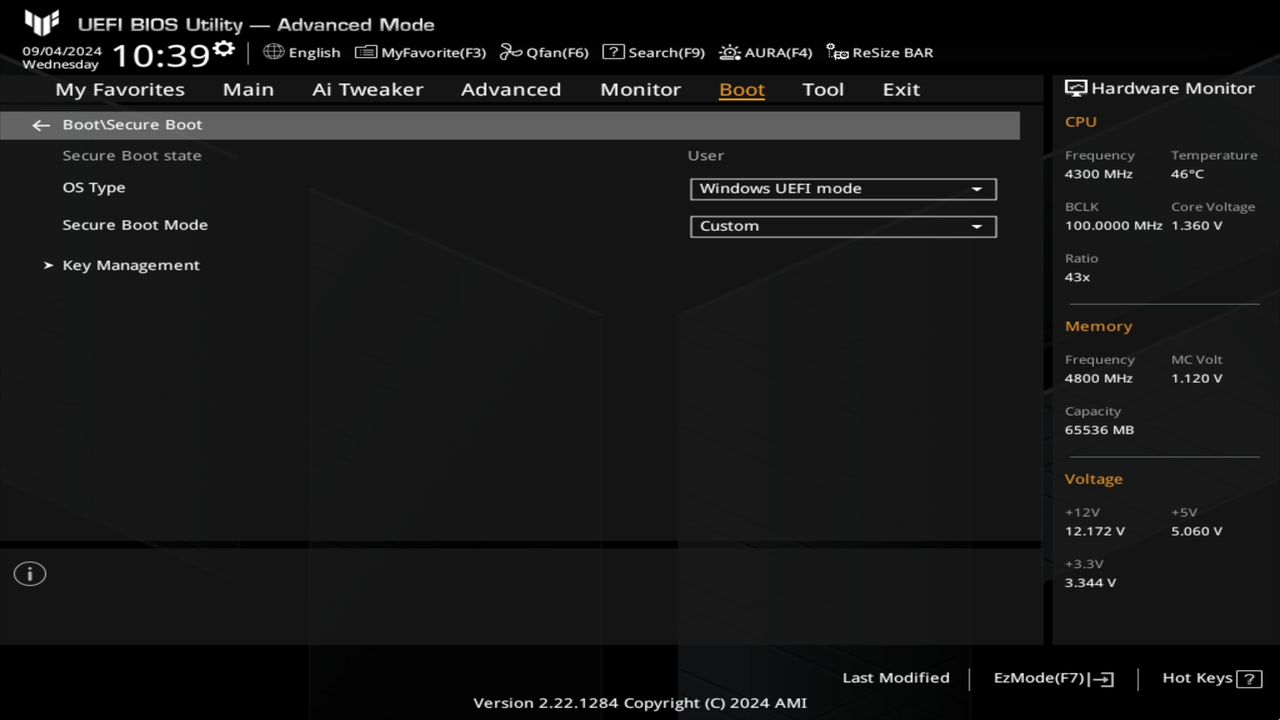Screen dimensions: 1280x720
Task: Expand the Key Management submenu arrow
Action: pyautogui.click(x=48, y=265)
